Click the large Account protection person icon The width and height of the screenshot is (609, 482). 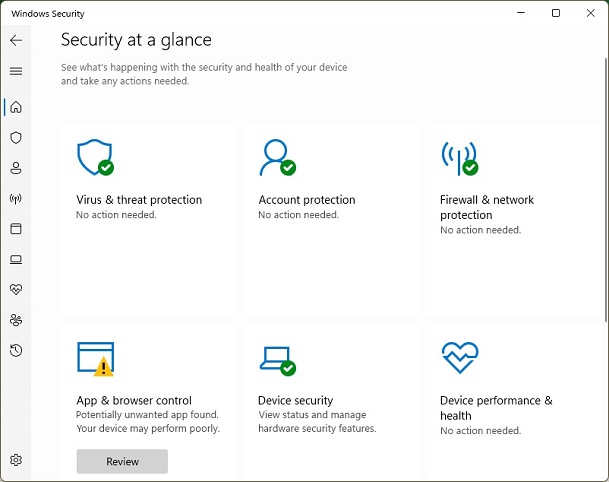278,157
